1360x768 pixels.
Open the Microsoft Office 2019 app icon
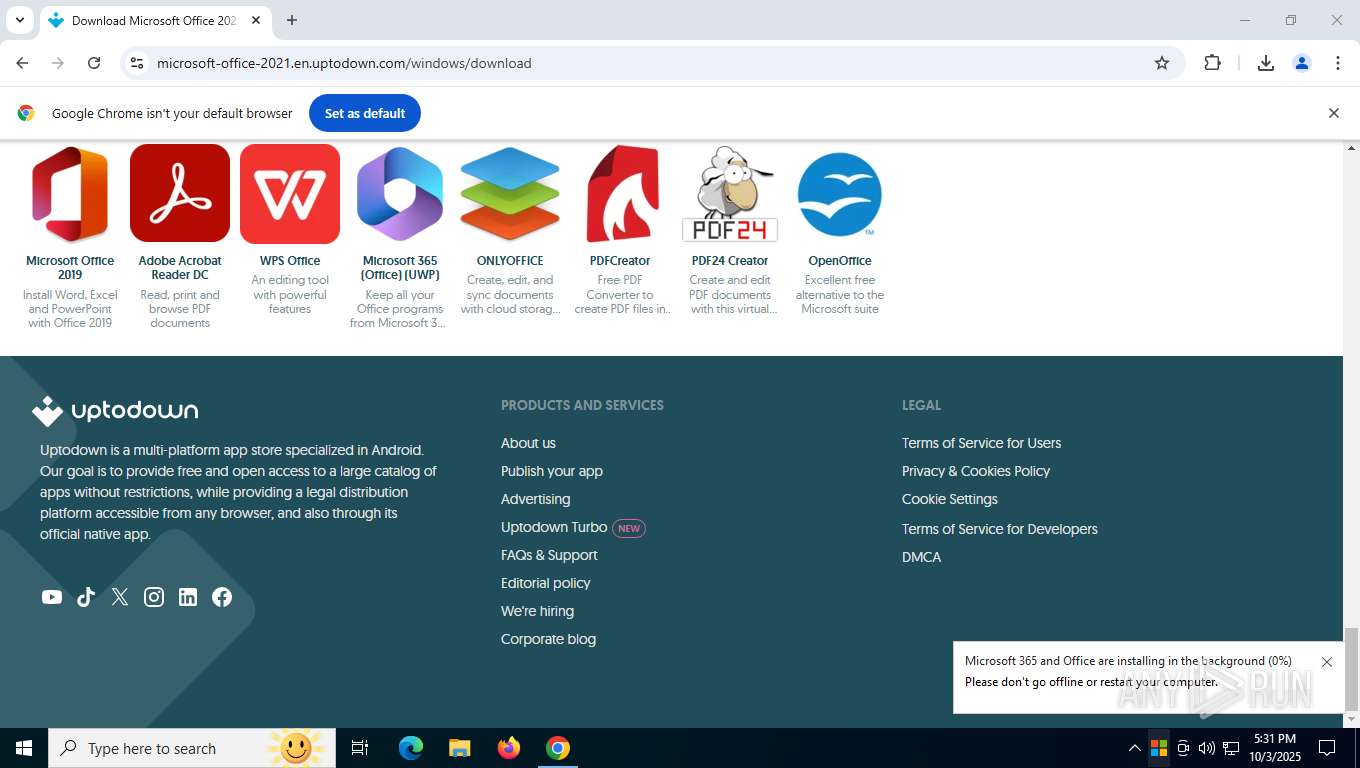[x=70, y=194]
